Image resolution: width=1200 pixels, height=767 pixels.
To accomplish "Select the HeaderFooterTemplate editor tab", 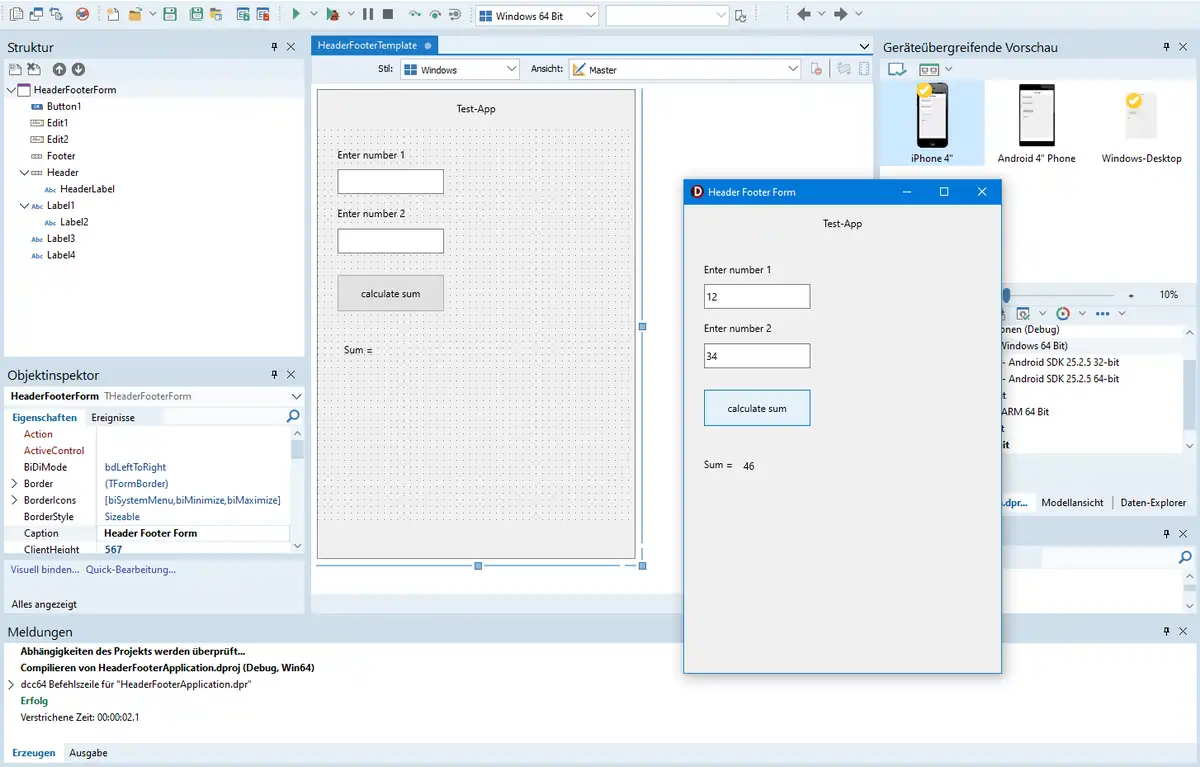I will point(375,45).
